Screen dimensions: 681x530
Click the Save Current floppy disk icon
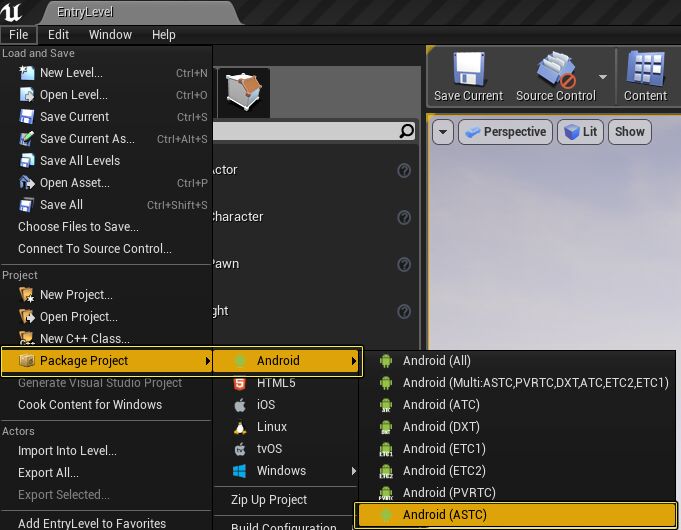coord(469,69)
